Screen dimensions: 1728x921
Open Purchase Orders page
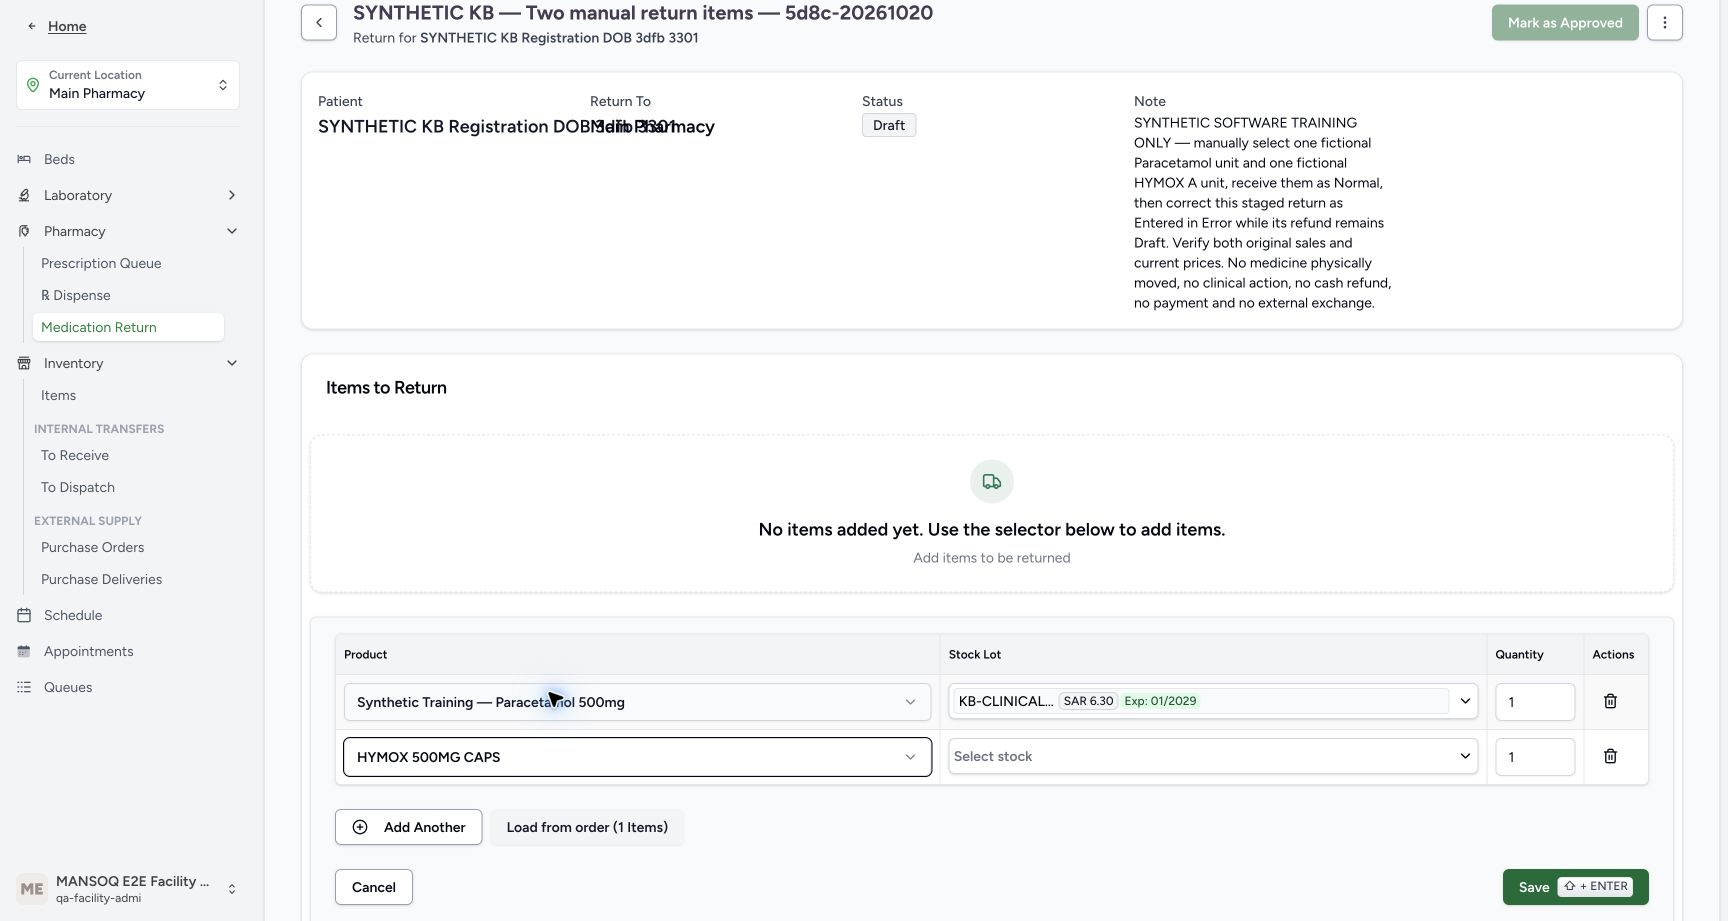[x=92, y=547]
